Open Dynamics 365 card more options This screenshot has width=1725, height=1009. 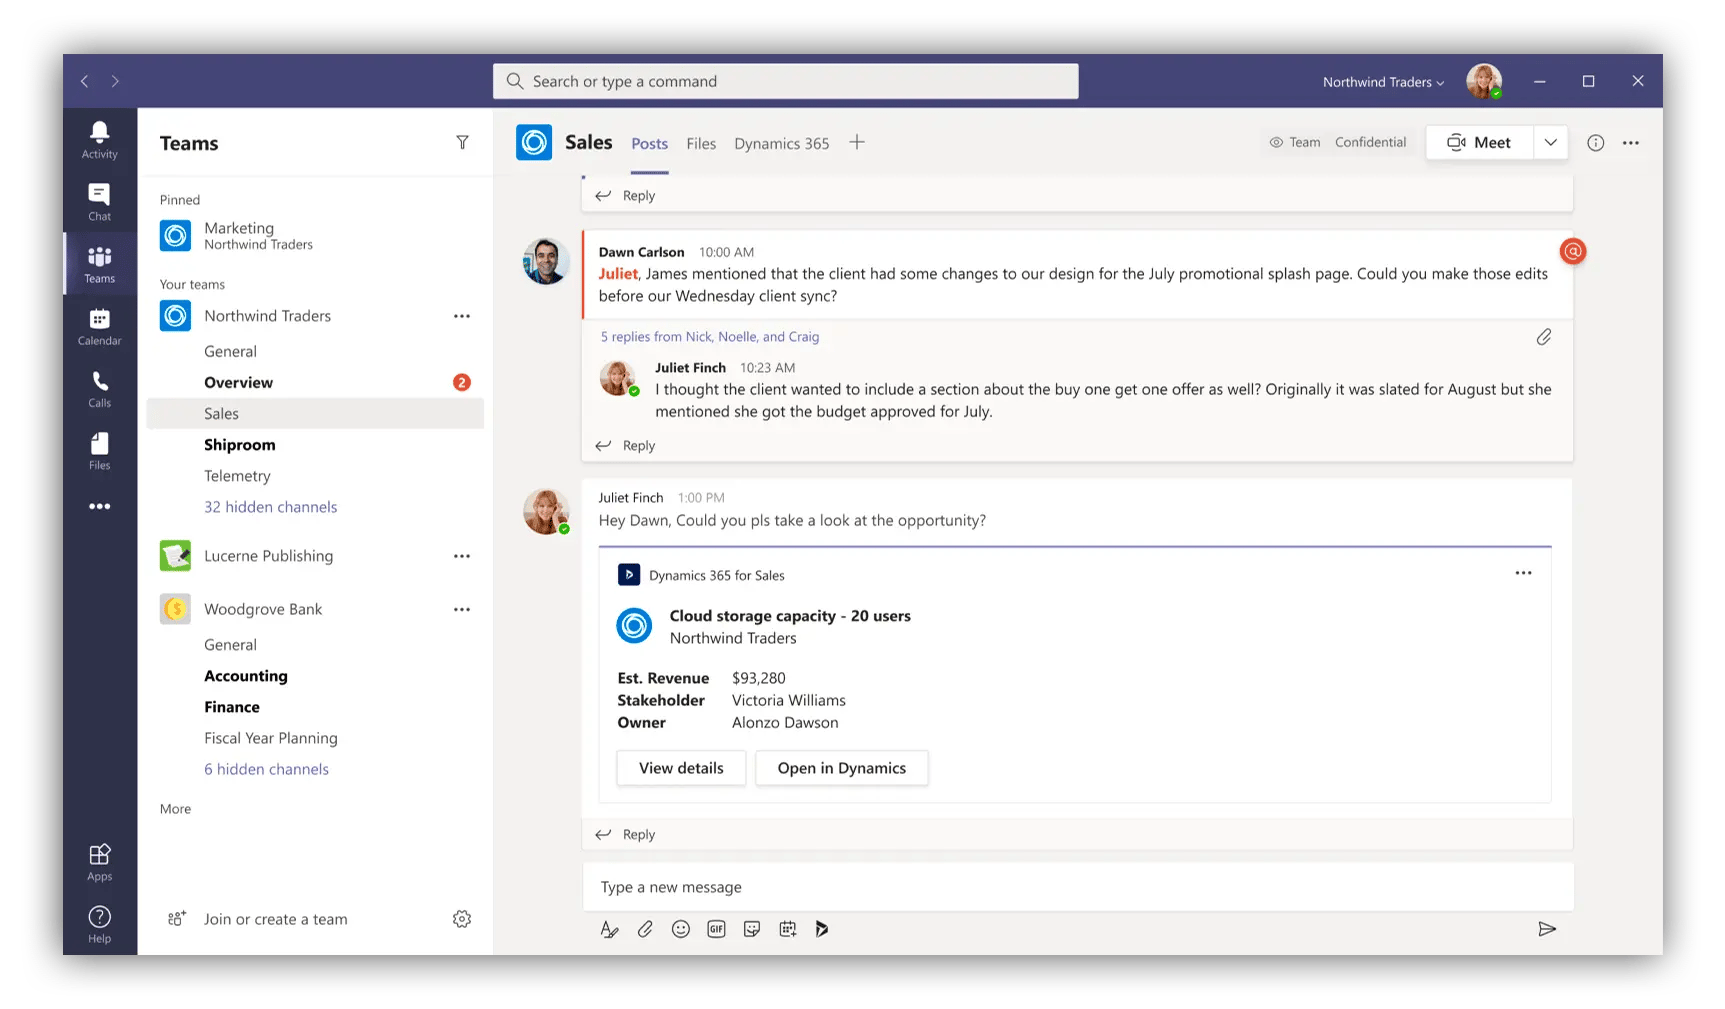pyautogui.click(x=1523, y=573)
